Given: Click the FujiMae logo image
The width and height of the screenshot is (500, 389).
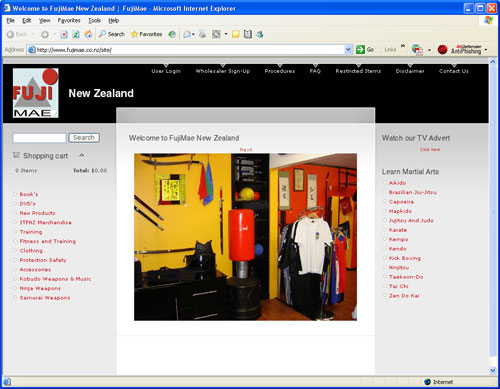Looking at the screenshot, I should (x=36, y=93).
